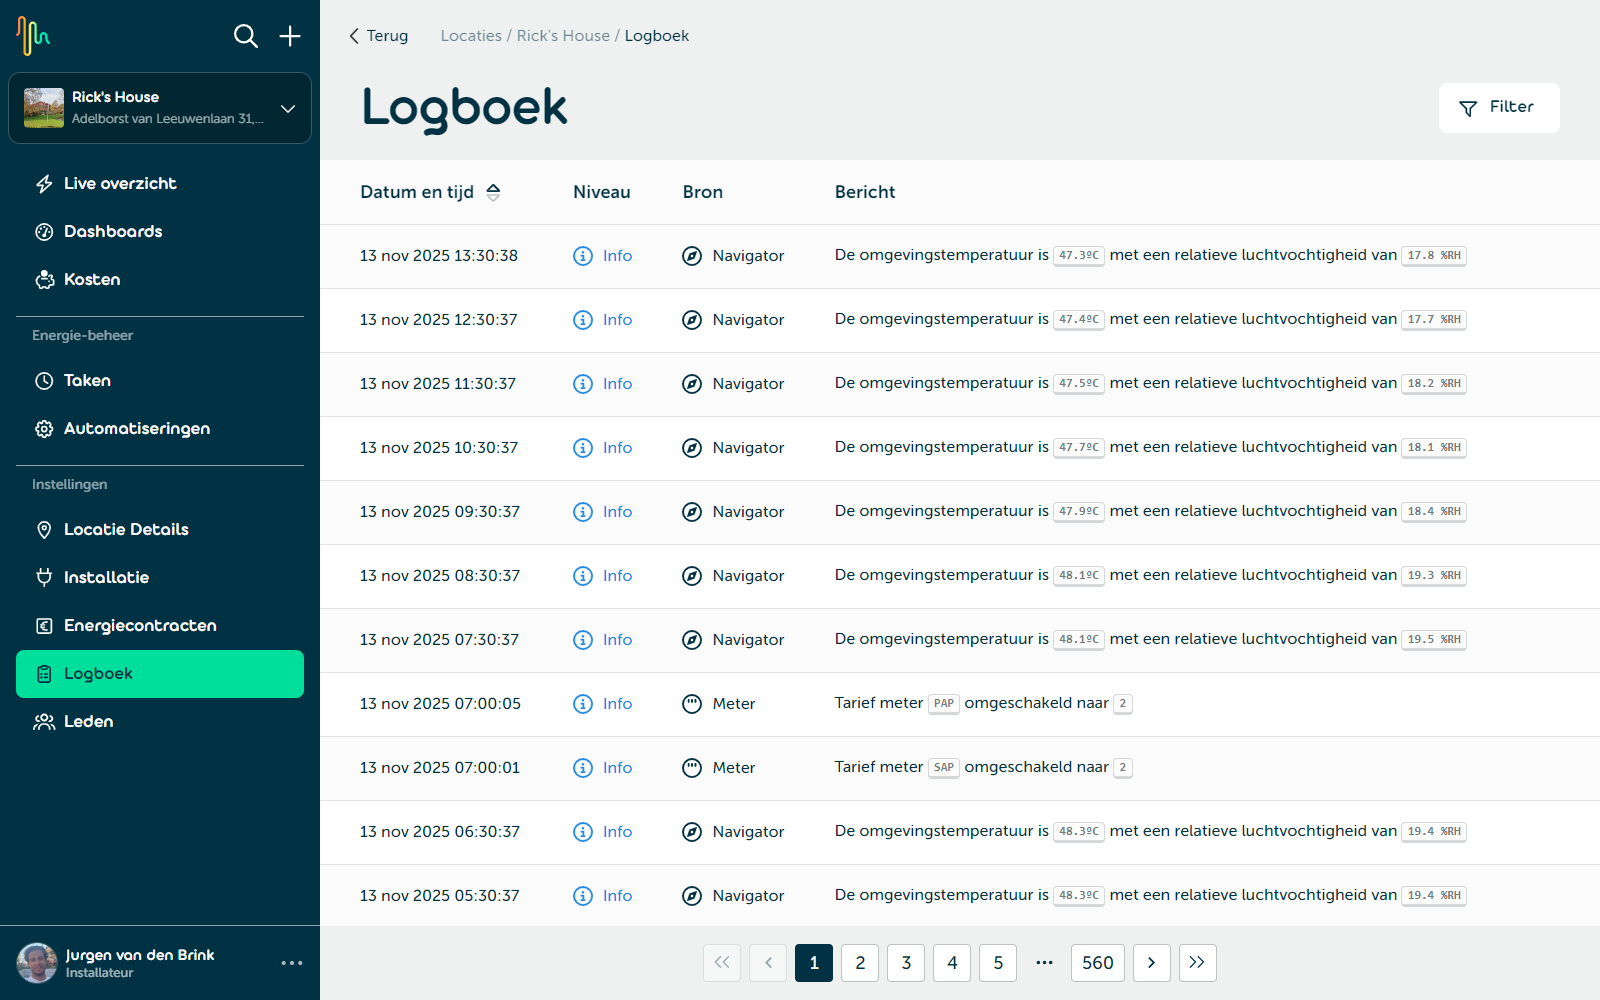Select page 5 in pagination
This screenshot has height=1000, width=1600.
998,963
